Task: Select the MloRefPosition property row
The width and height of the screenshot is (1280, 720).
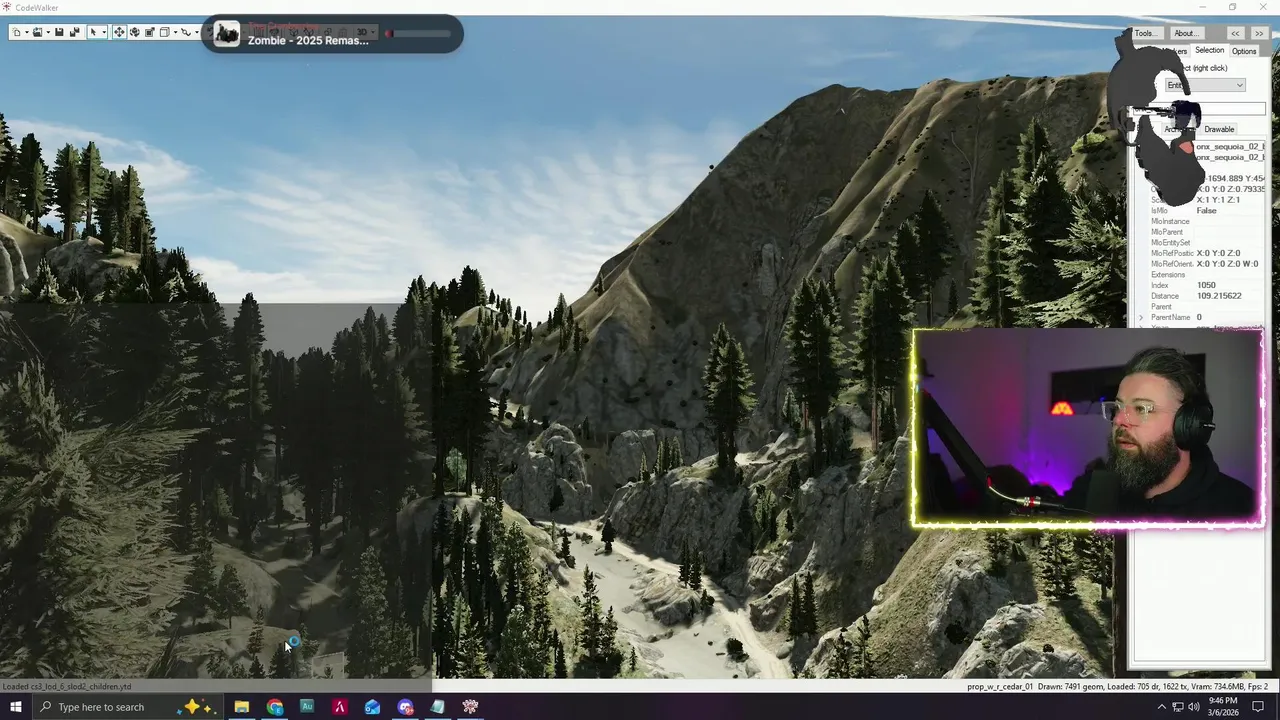Action: click(x=1207, y=253)
